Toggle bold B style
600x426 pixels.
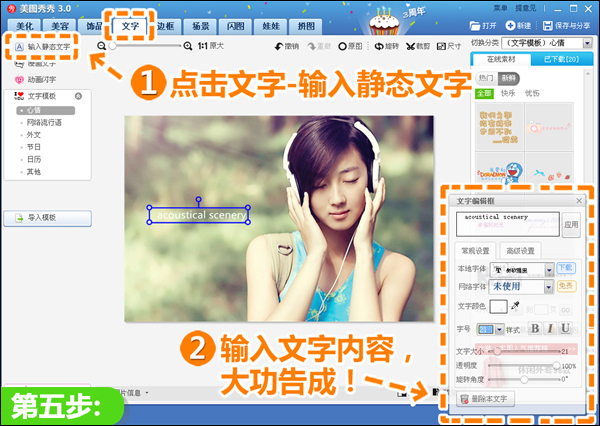(535, 328)
